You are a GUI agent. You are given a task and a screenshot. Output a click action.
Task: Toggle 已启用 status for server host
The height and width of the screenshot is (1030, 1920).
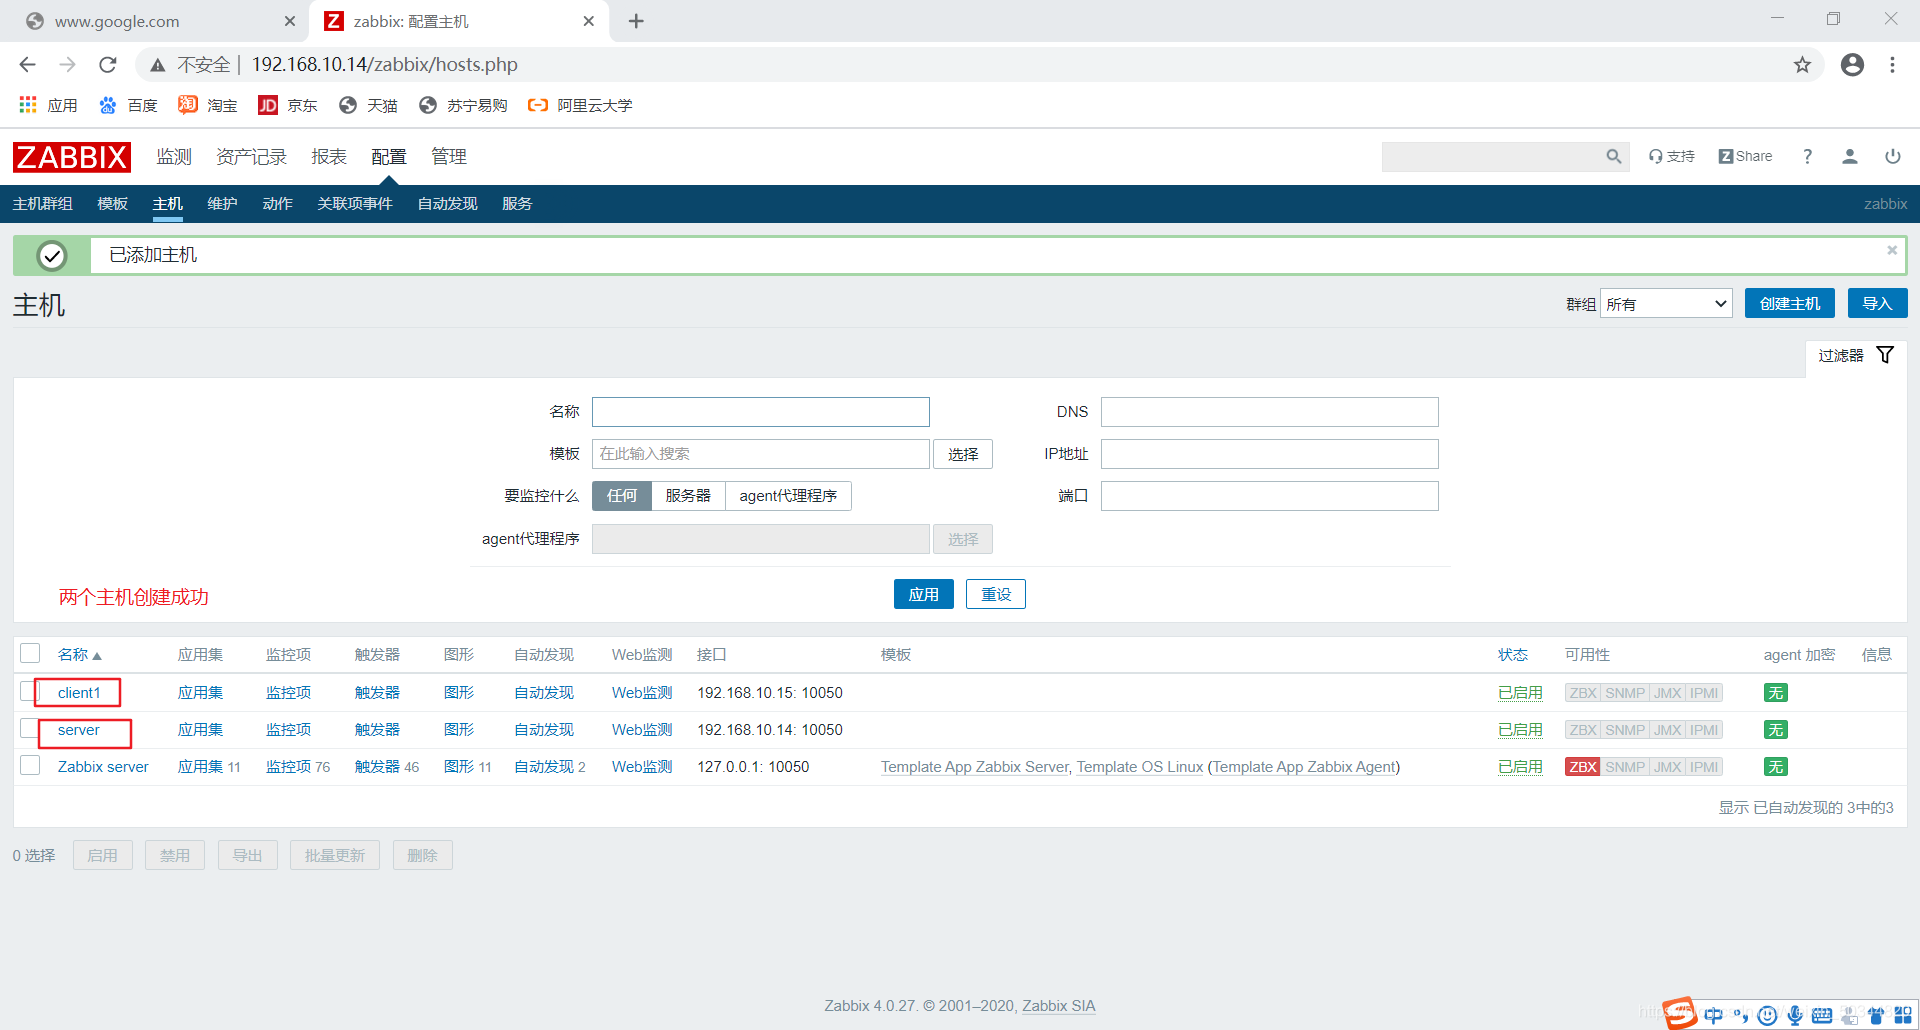(1520, 730)
